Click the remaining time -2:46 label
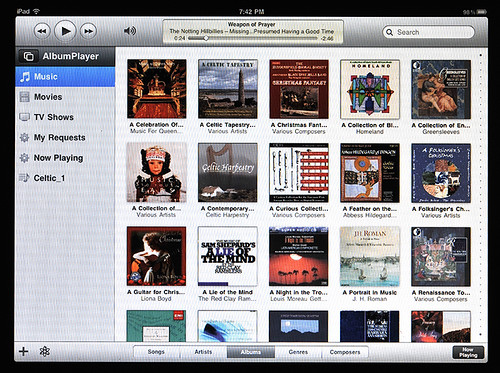 click(x=327, y=38)
